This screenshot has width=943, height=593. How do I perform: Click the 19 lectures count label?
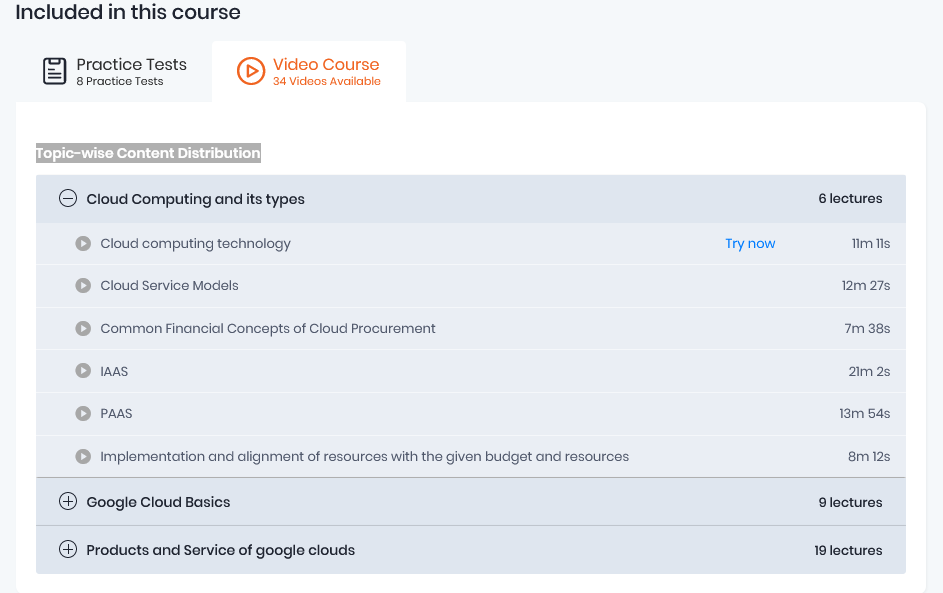coord(848,550)
